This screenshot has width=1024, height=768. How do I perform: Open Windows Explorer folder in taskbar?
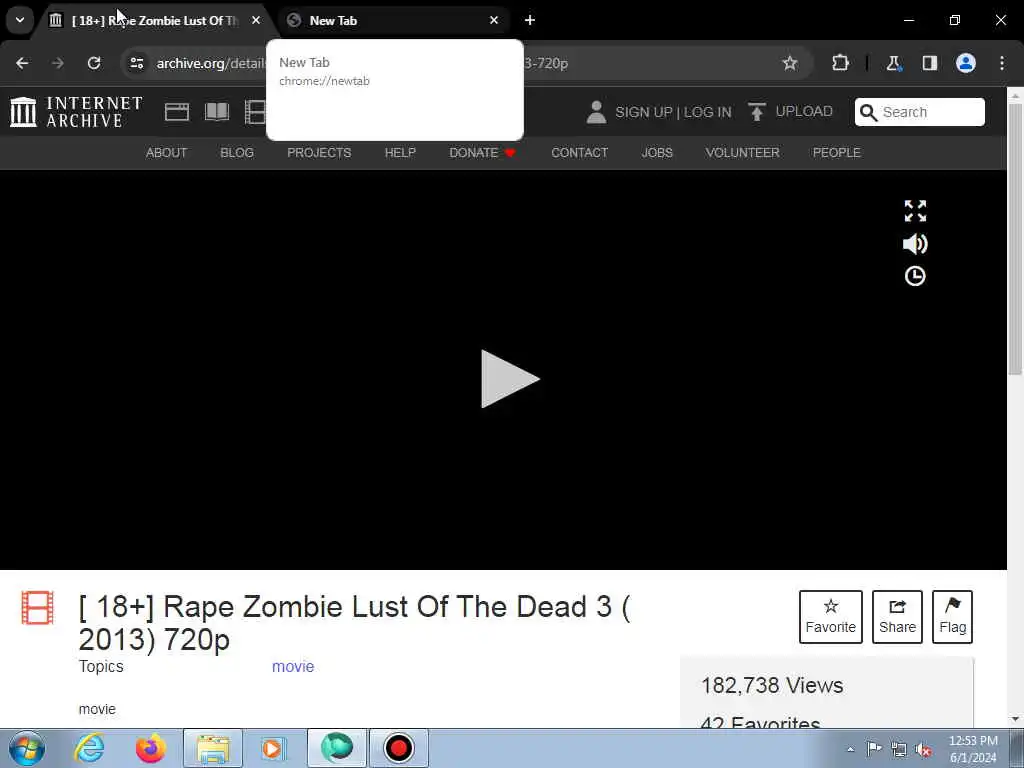pos(213,748)
